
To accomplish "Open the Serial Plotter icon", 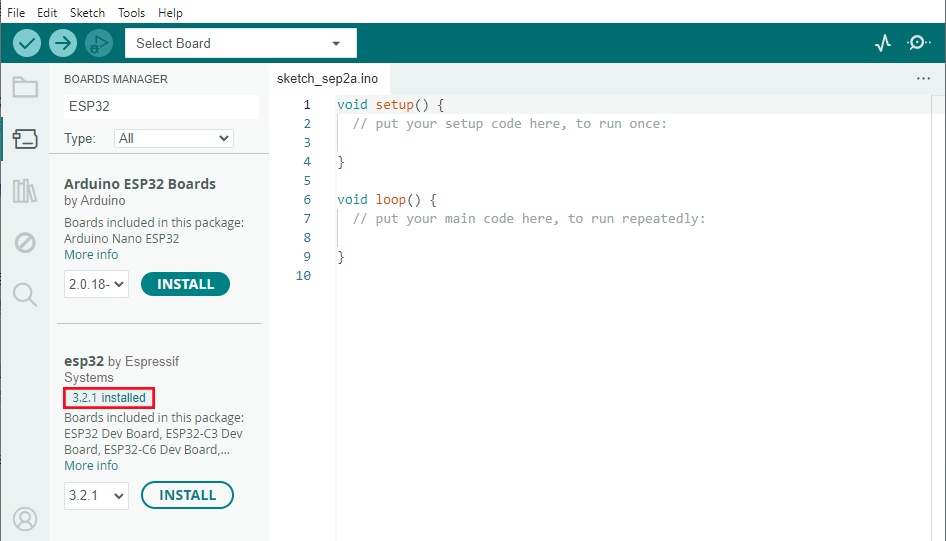I will point(883,43).
